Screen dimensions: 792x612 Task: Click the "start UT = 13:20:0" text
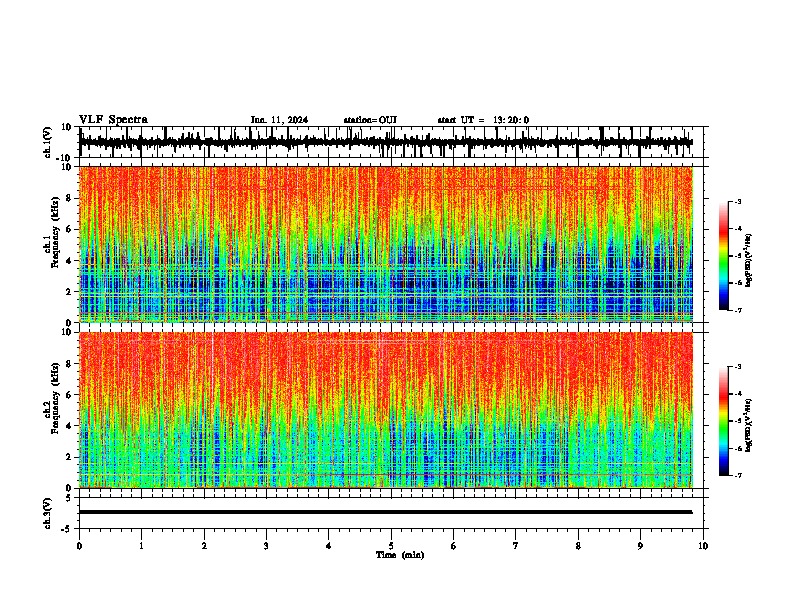pyautogui.click(x=483, y=120)
